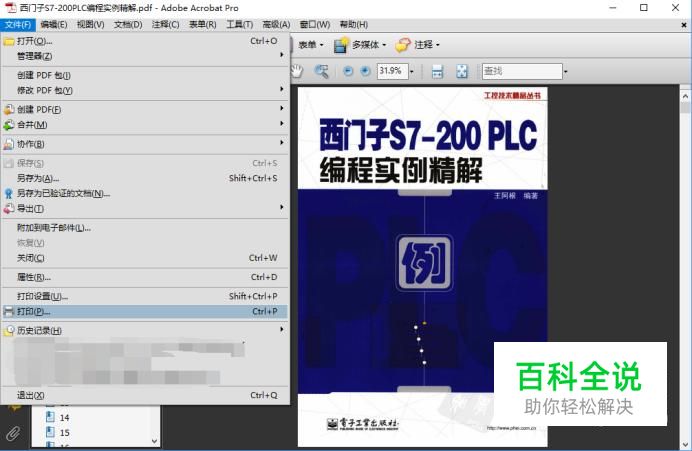Expand the 协作(B) submenu

point(145,144)
